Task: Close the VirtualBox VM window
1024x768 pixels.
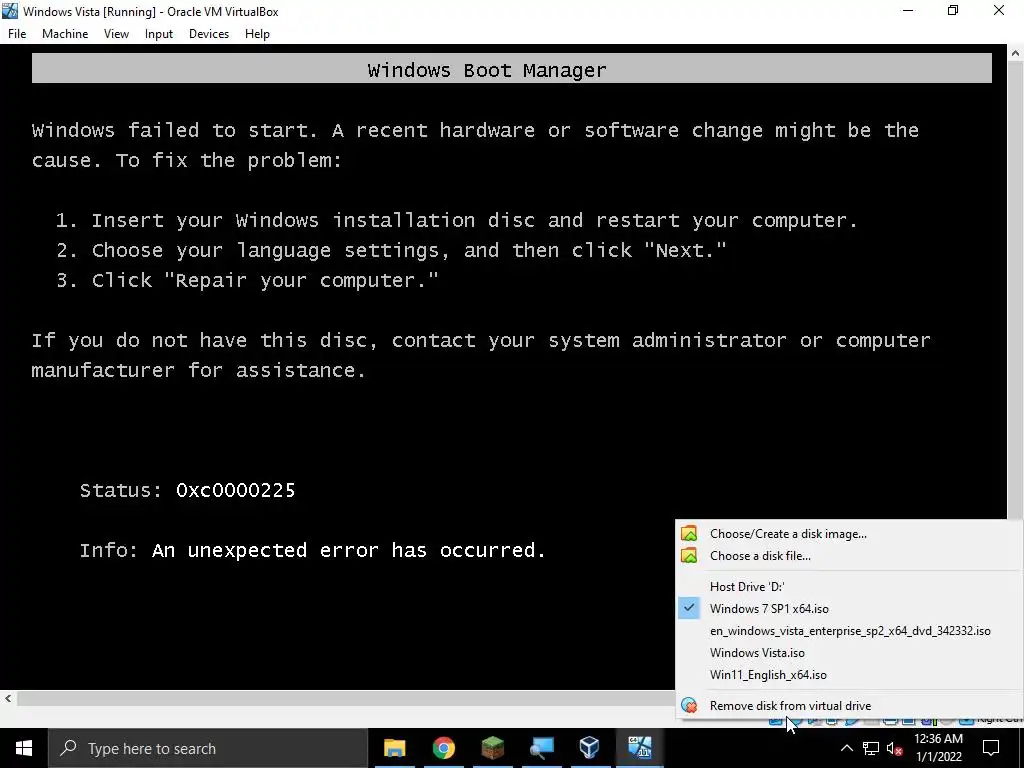Action: pyautogui.click(x=999, y=11)
